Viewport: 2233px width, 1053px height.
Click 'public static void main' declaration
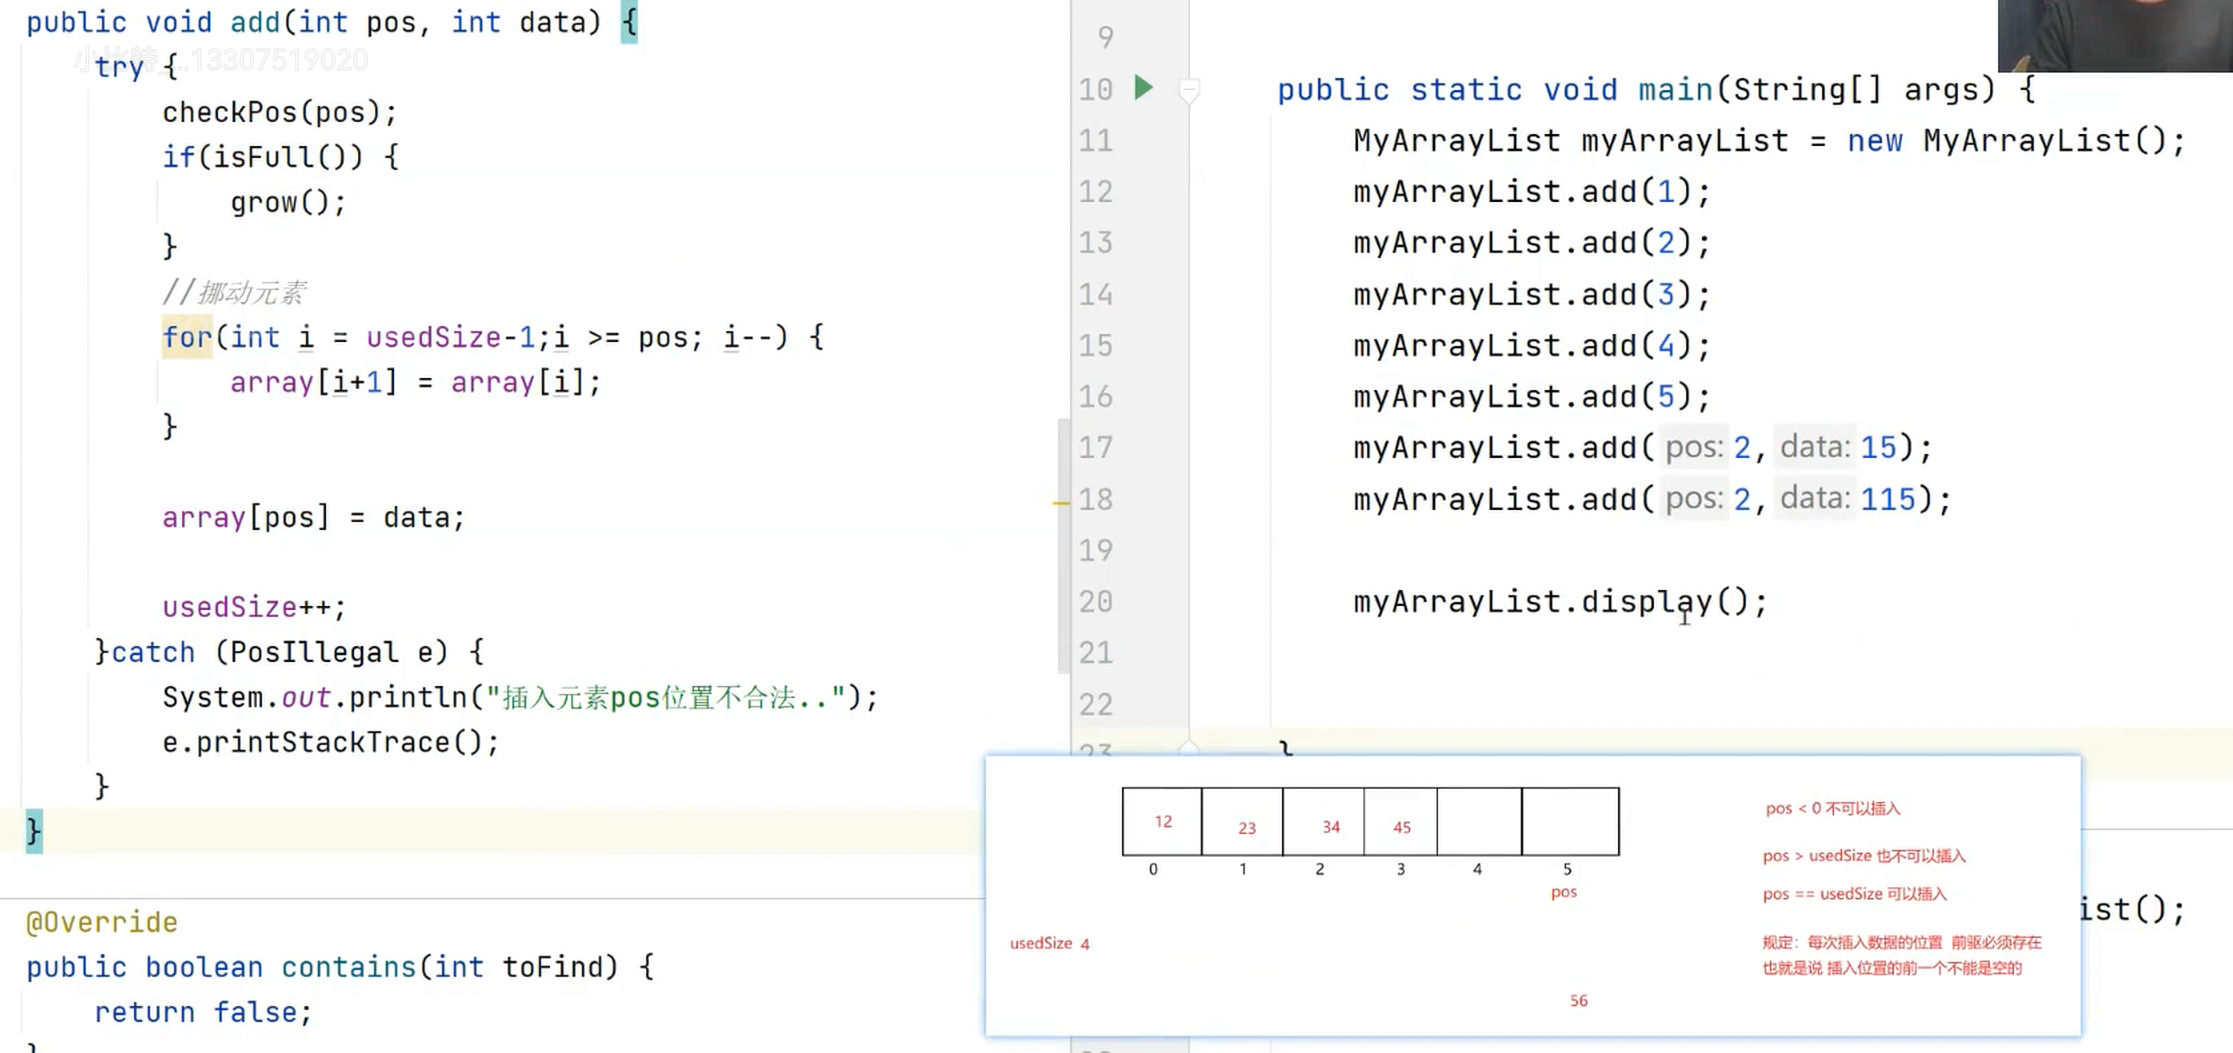(x=1495, y=90)
